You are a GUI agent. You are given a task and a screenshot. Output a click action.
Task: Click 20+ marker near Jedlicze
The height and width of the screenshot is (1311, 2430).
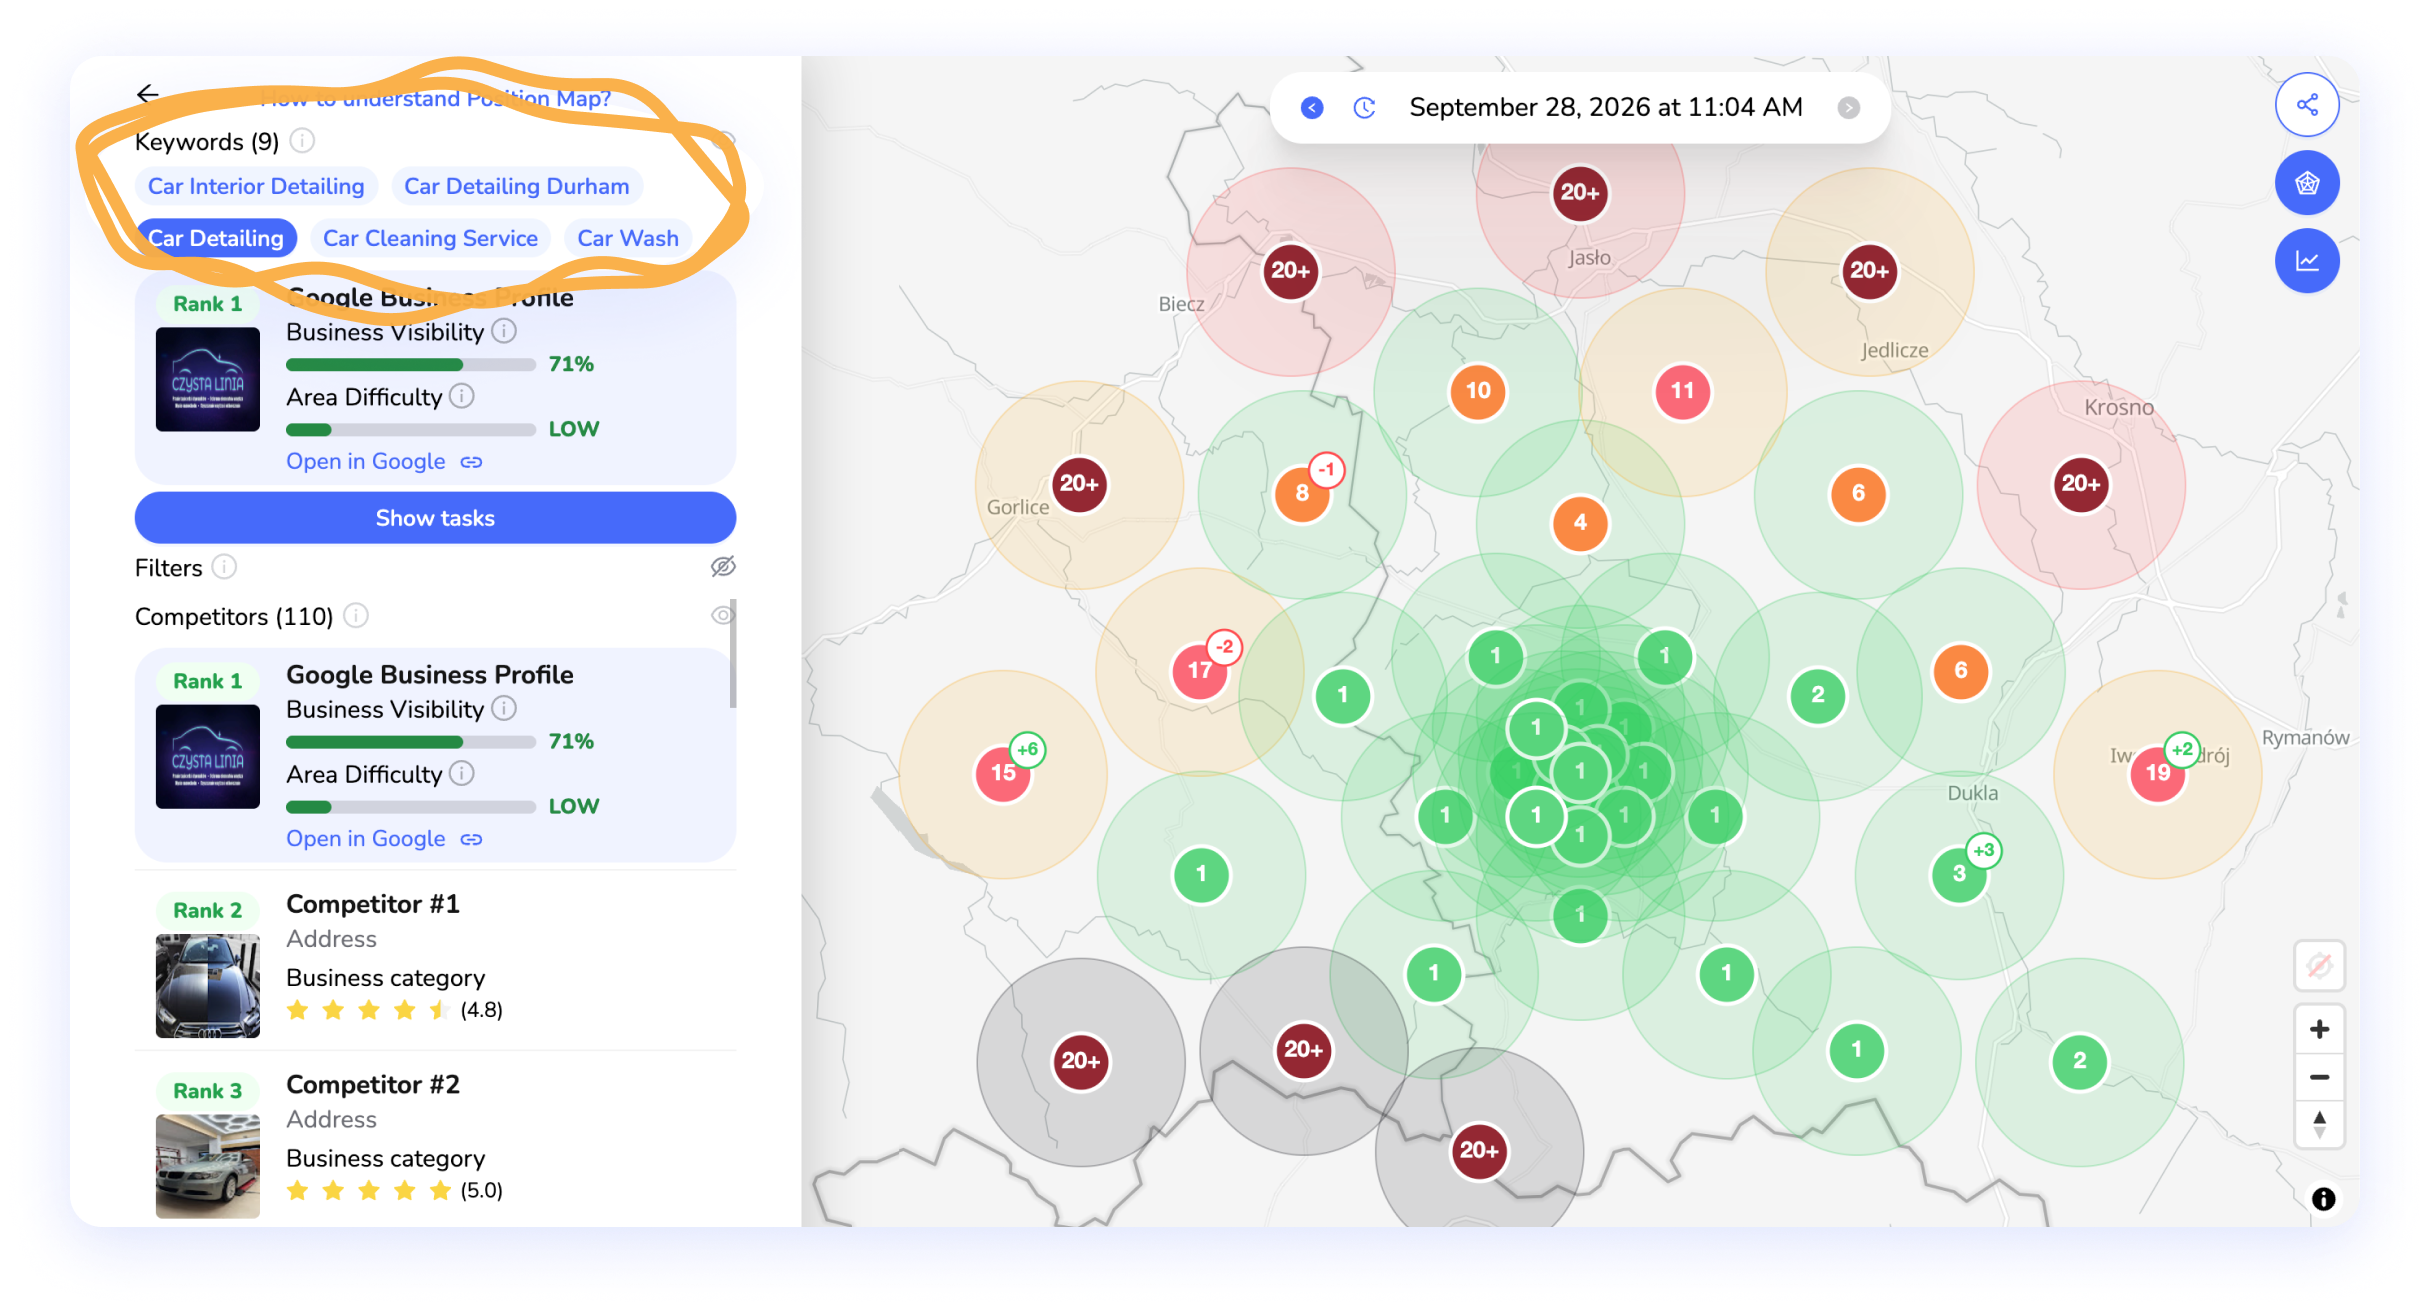pos(1869,271)
